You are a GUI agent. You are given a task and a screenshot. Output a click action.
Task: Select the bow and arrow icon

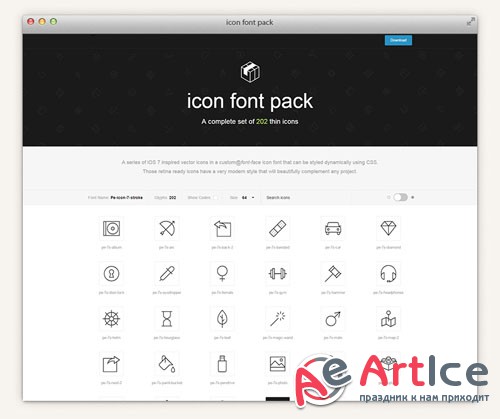167,228
